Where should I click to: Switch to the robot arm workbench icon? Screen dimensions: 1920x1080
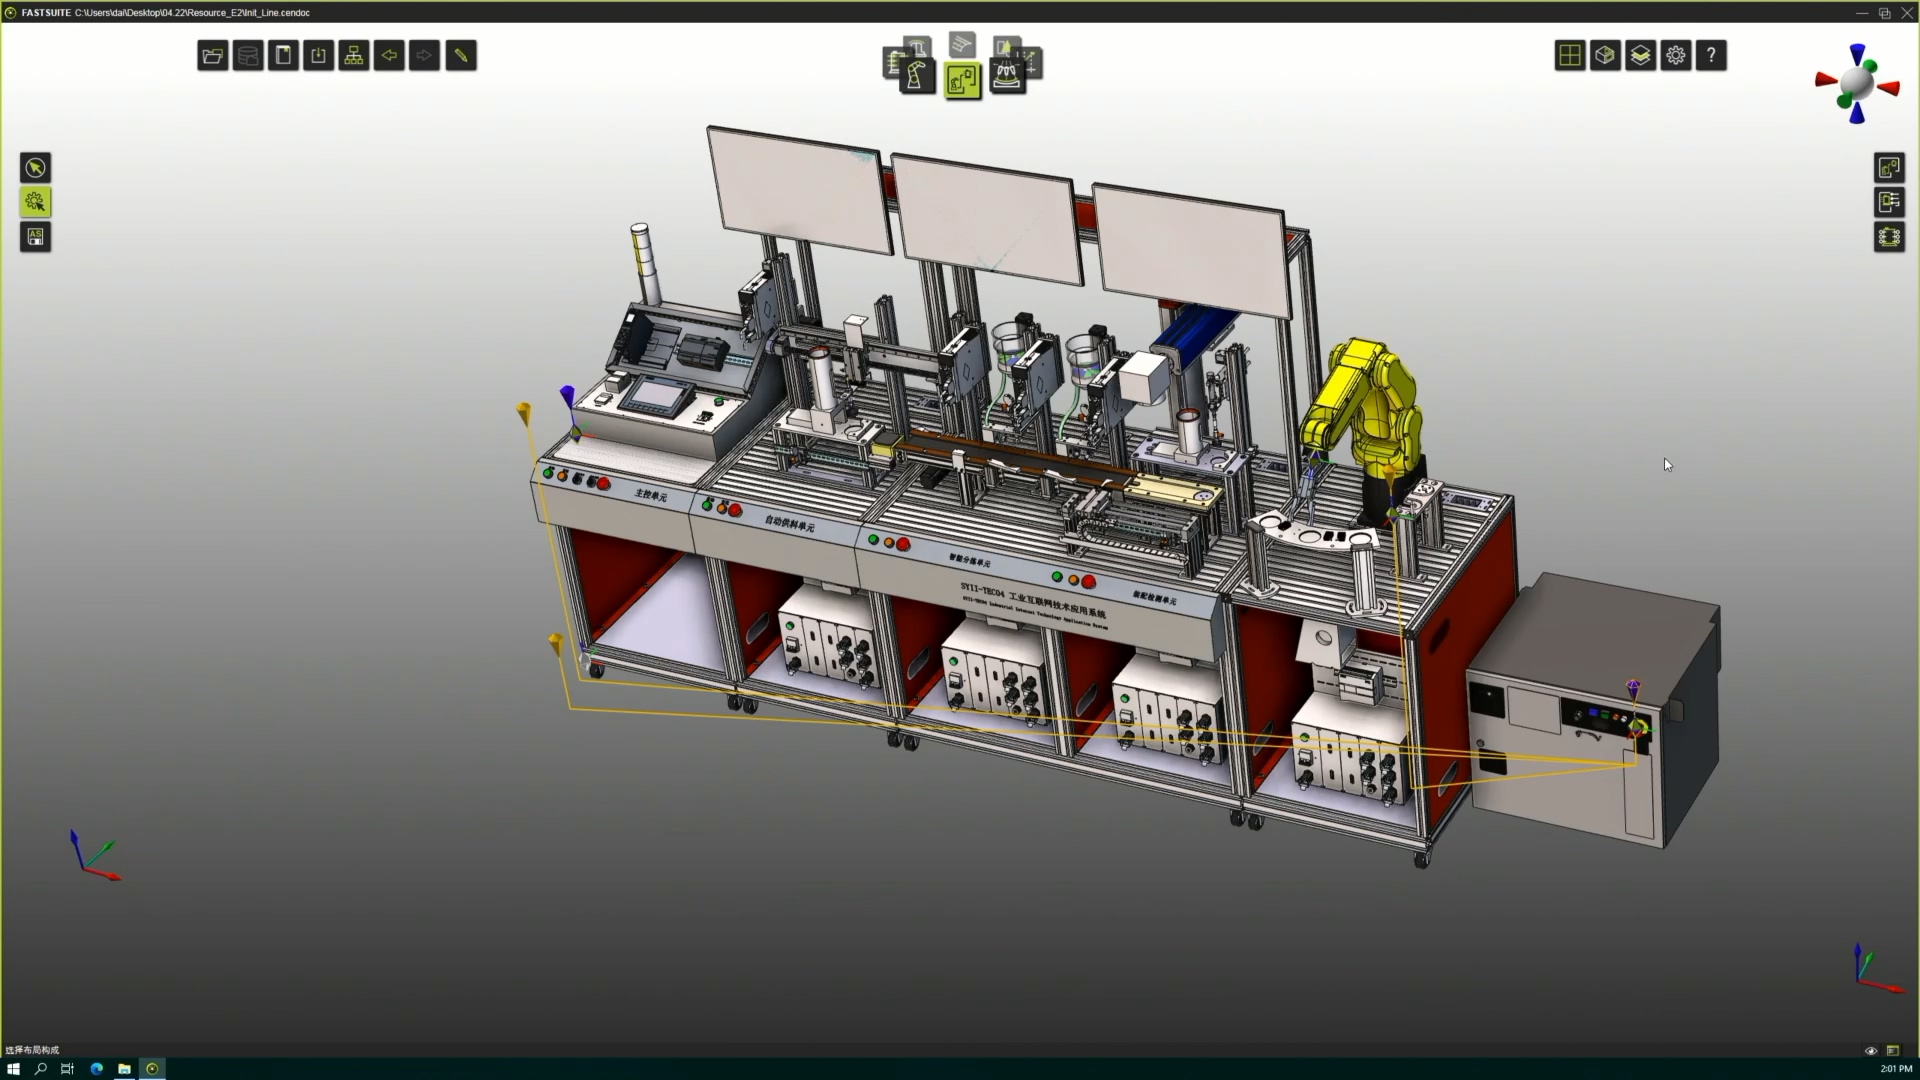coord(916,76)
